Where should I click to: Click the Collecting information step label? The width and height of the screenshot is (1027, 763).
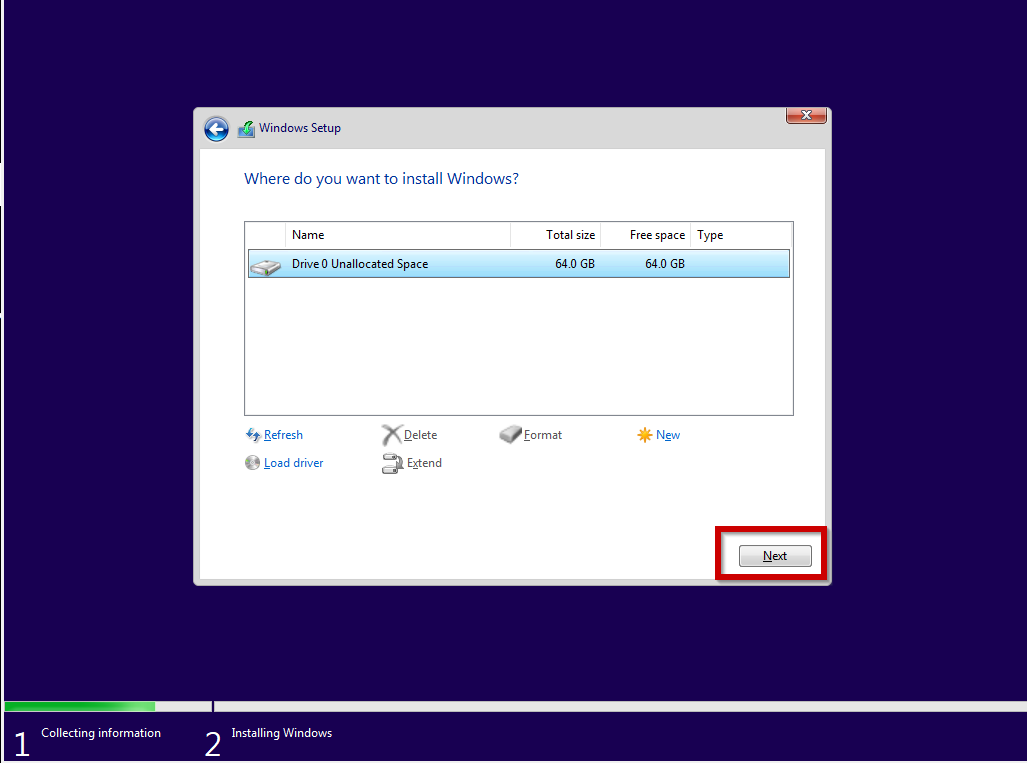[x=101, y=733]
